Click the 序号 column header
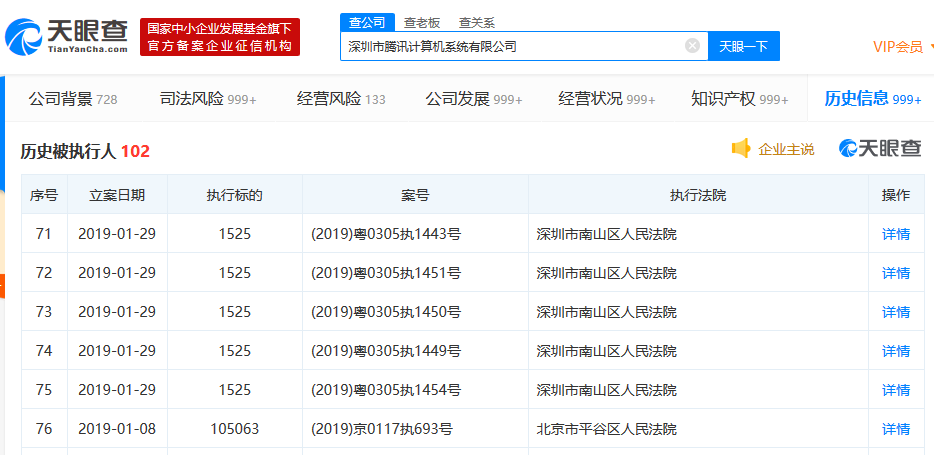The image size is (934, 455). pos(44,195)
